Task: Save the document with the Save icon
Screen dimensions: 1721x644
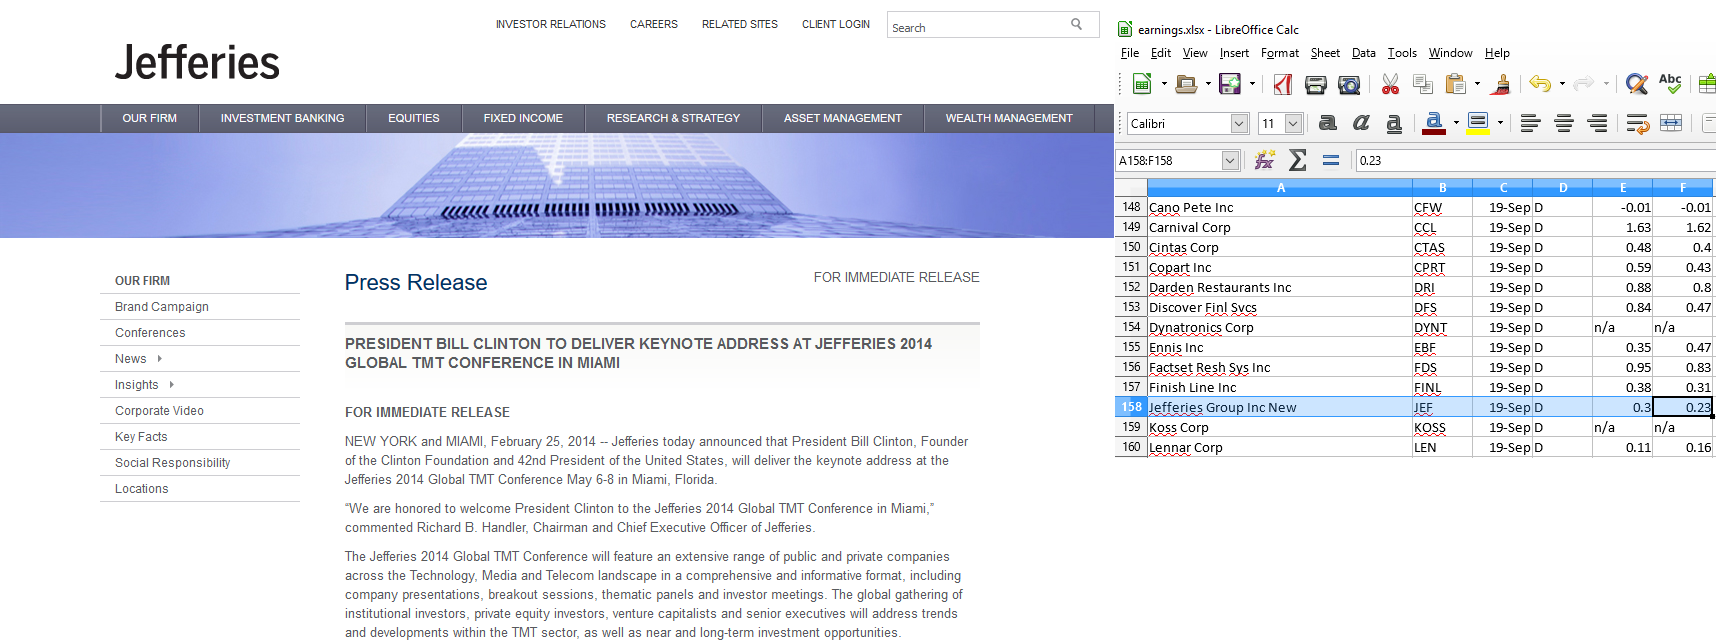Action: 1230,85
